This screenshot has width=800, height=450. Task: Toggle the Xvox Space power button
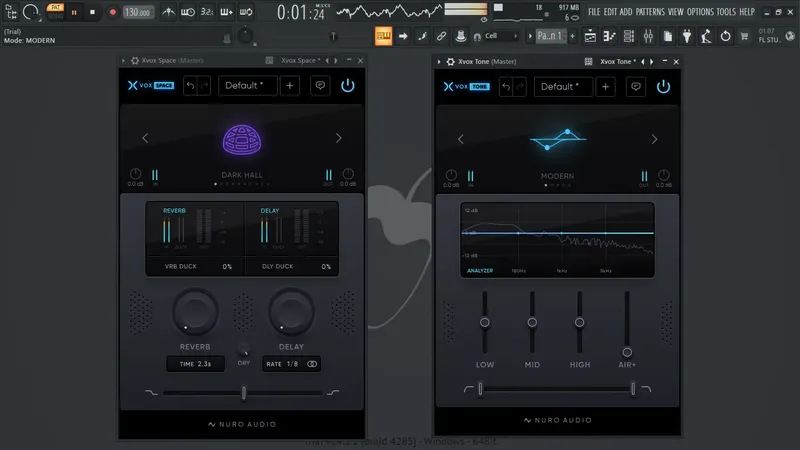click(347, 85)
